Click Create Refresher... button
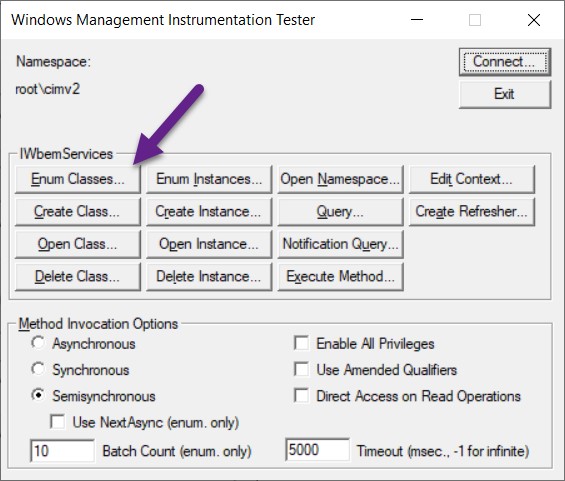Image resolution: width=565 pixels, height=481 pixels. [472, 211]
